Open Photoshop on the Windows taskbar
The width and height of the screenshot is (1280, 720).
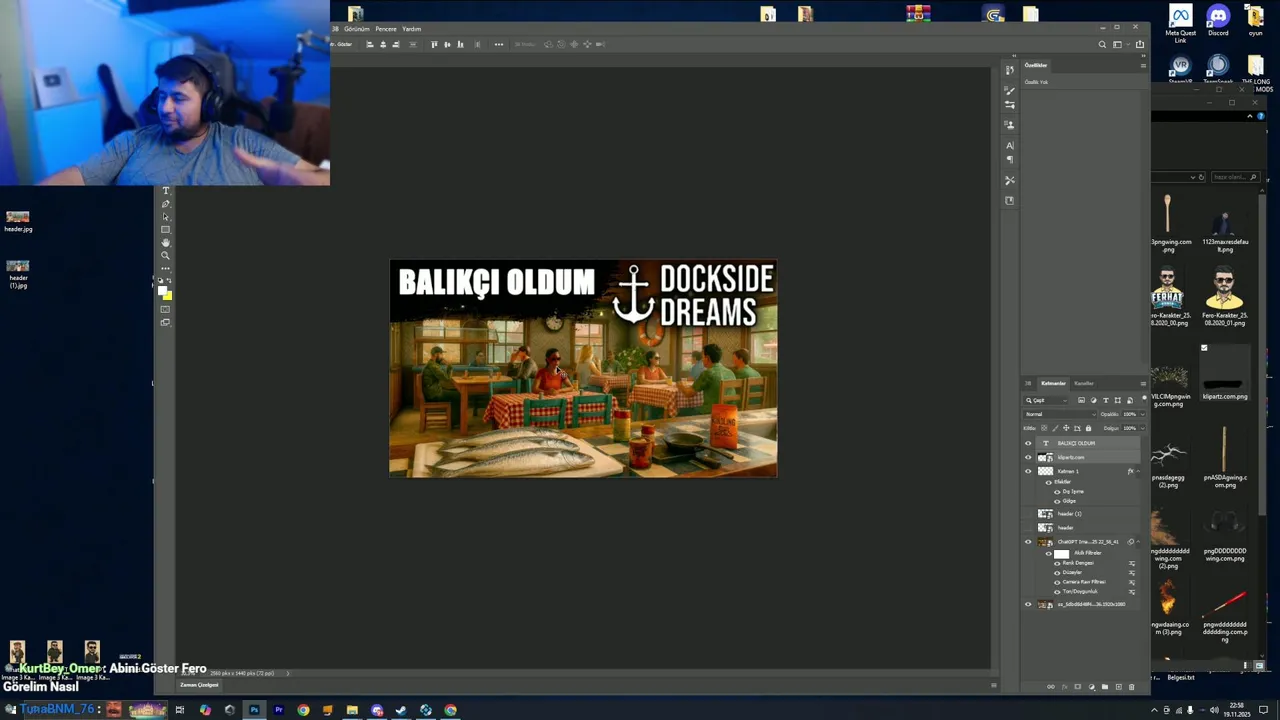coord(254,710)
